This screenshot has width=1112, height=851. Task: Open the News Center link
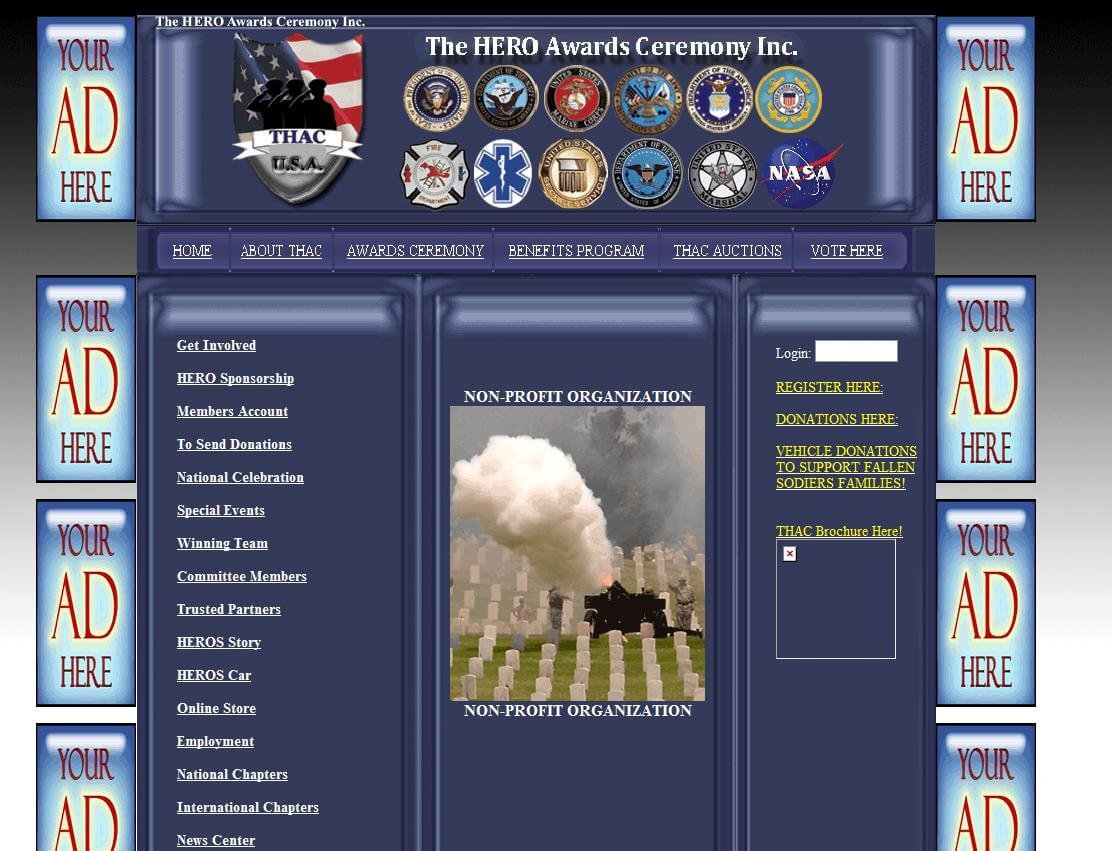pos(216,840)
